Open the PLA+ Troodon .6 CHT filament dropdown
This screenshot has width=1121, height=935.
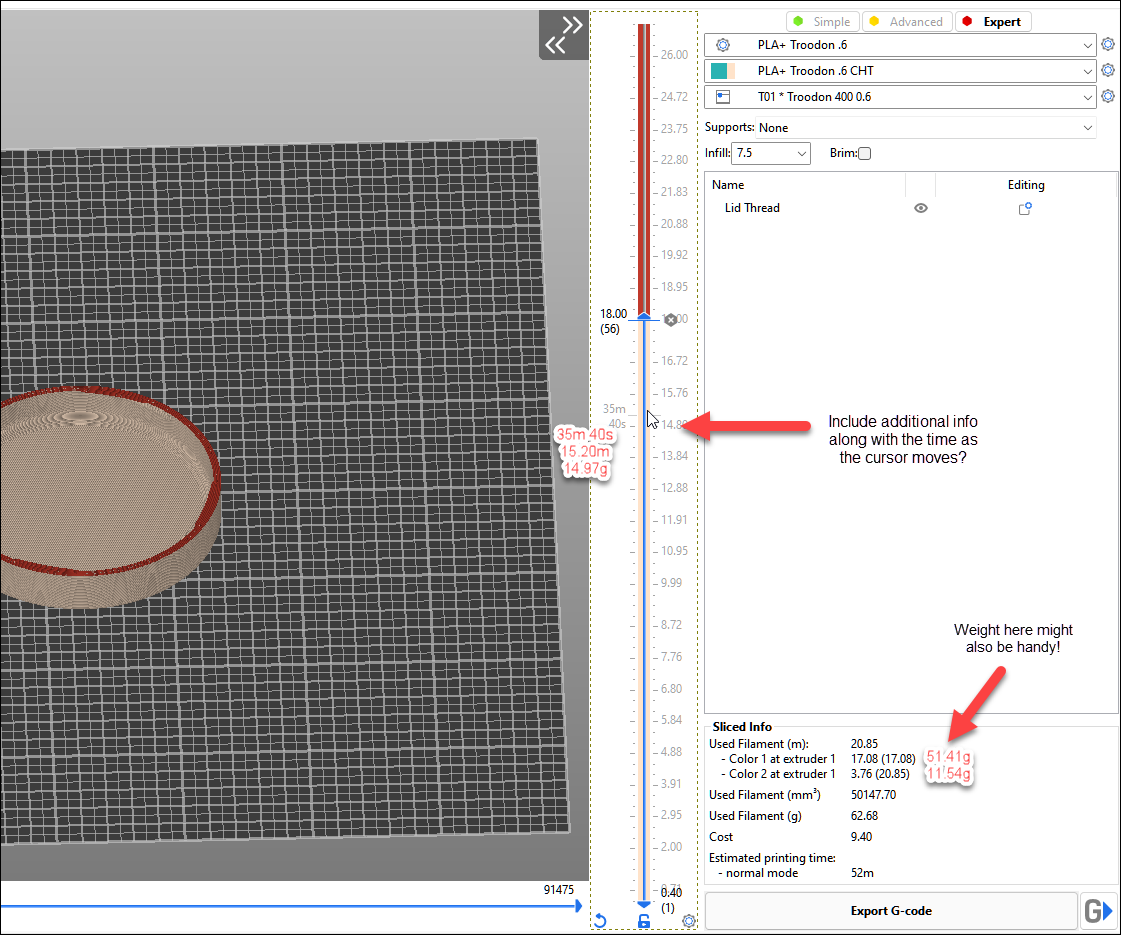900,71
